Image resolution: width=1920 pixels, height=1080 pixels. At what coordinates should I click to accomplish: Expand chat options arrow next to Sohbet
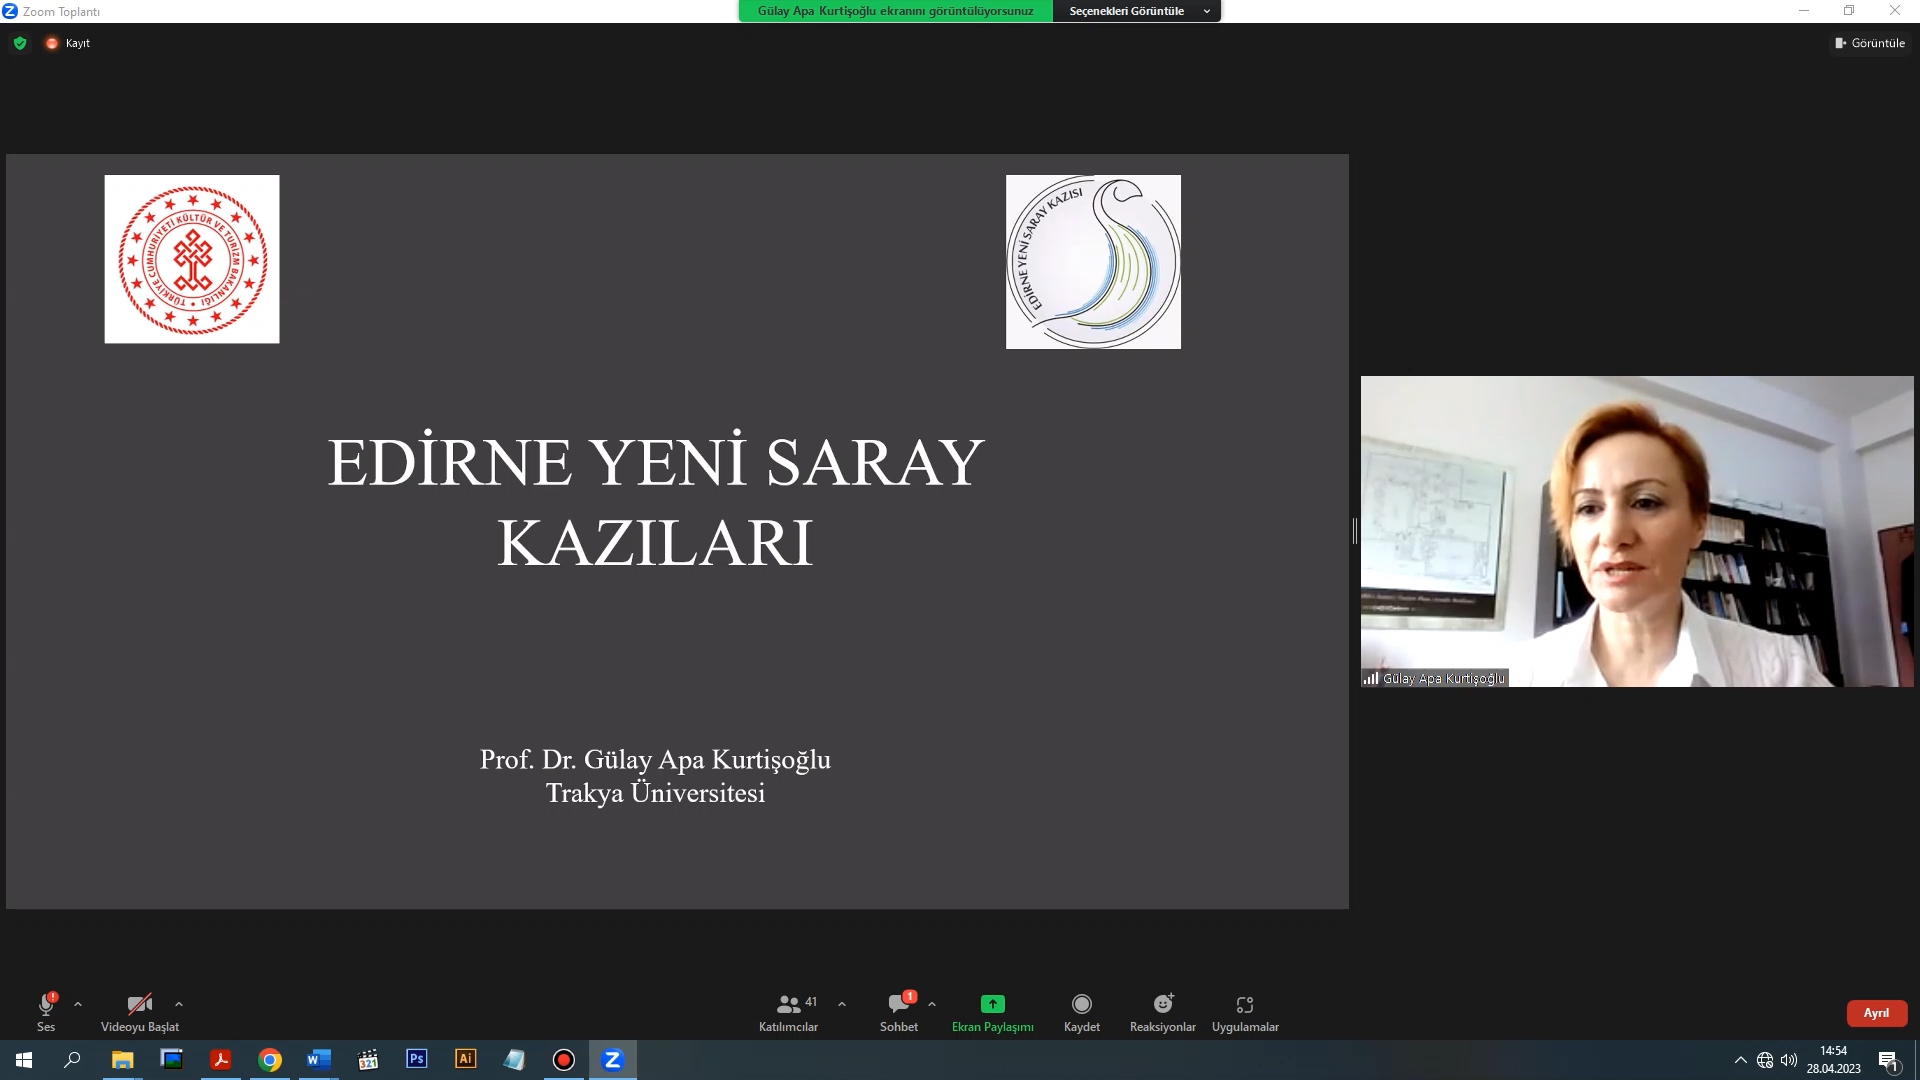coord(932,1004)
